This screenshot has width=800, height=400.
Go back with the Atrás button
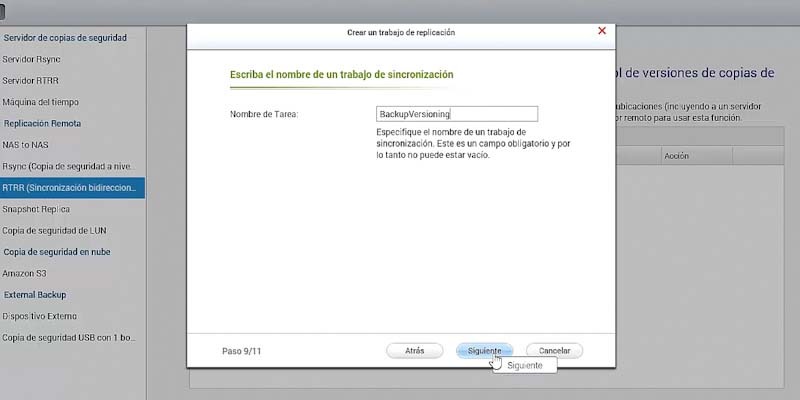(414, 351)
